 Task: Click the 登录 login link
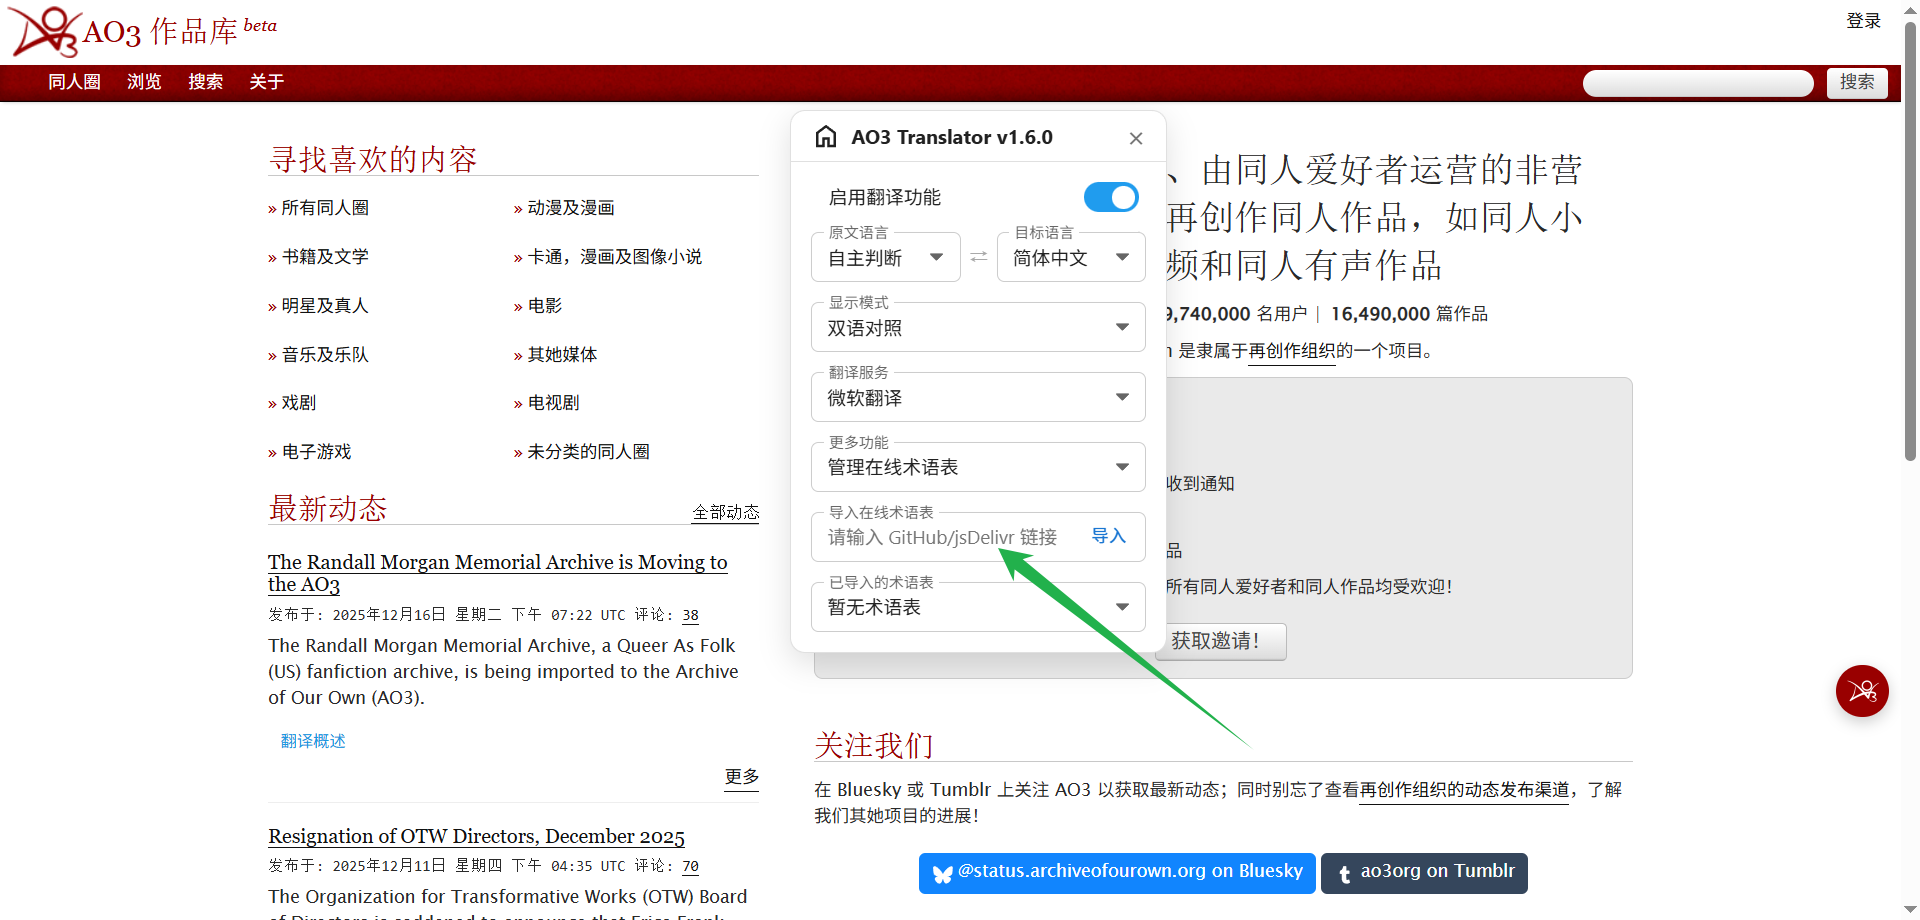click(1862, 21)
